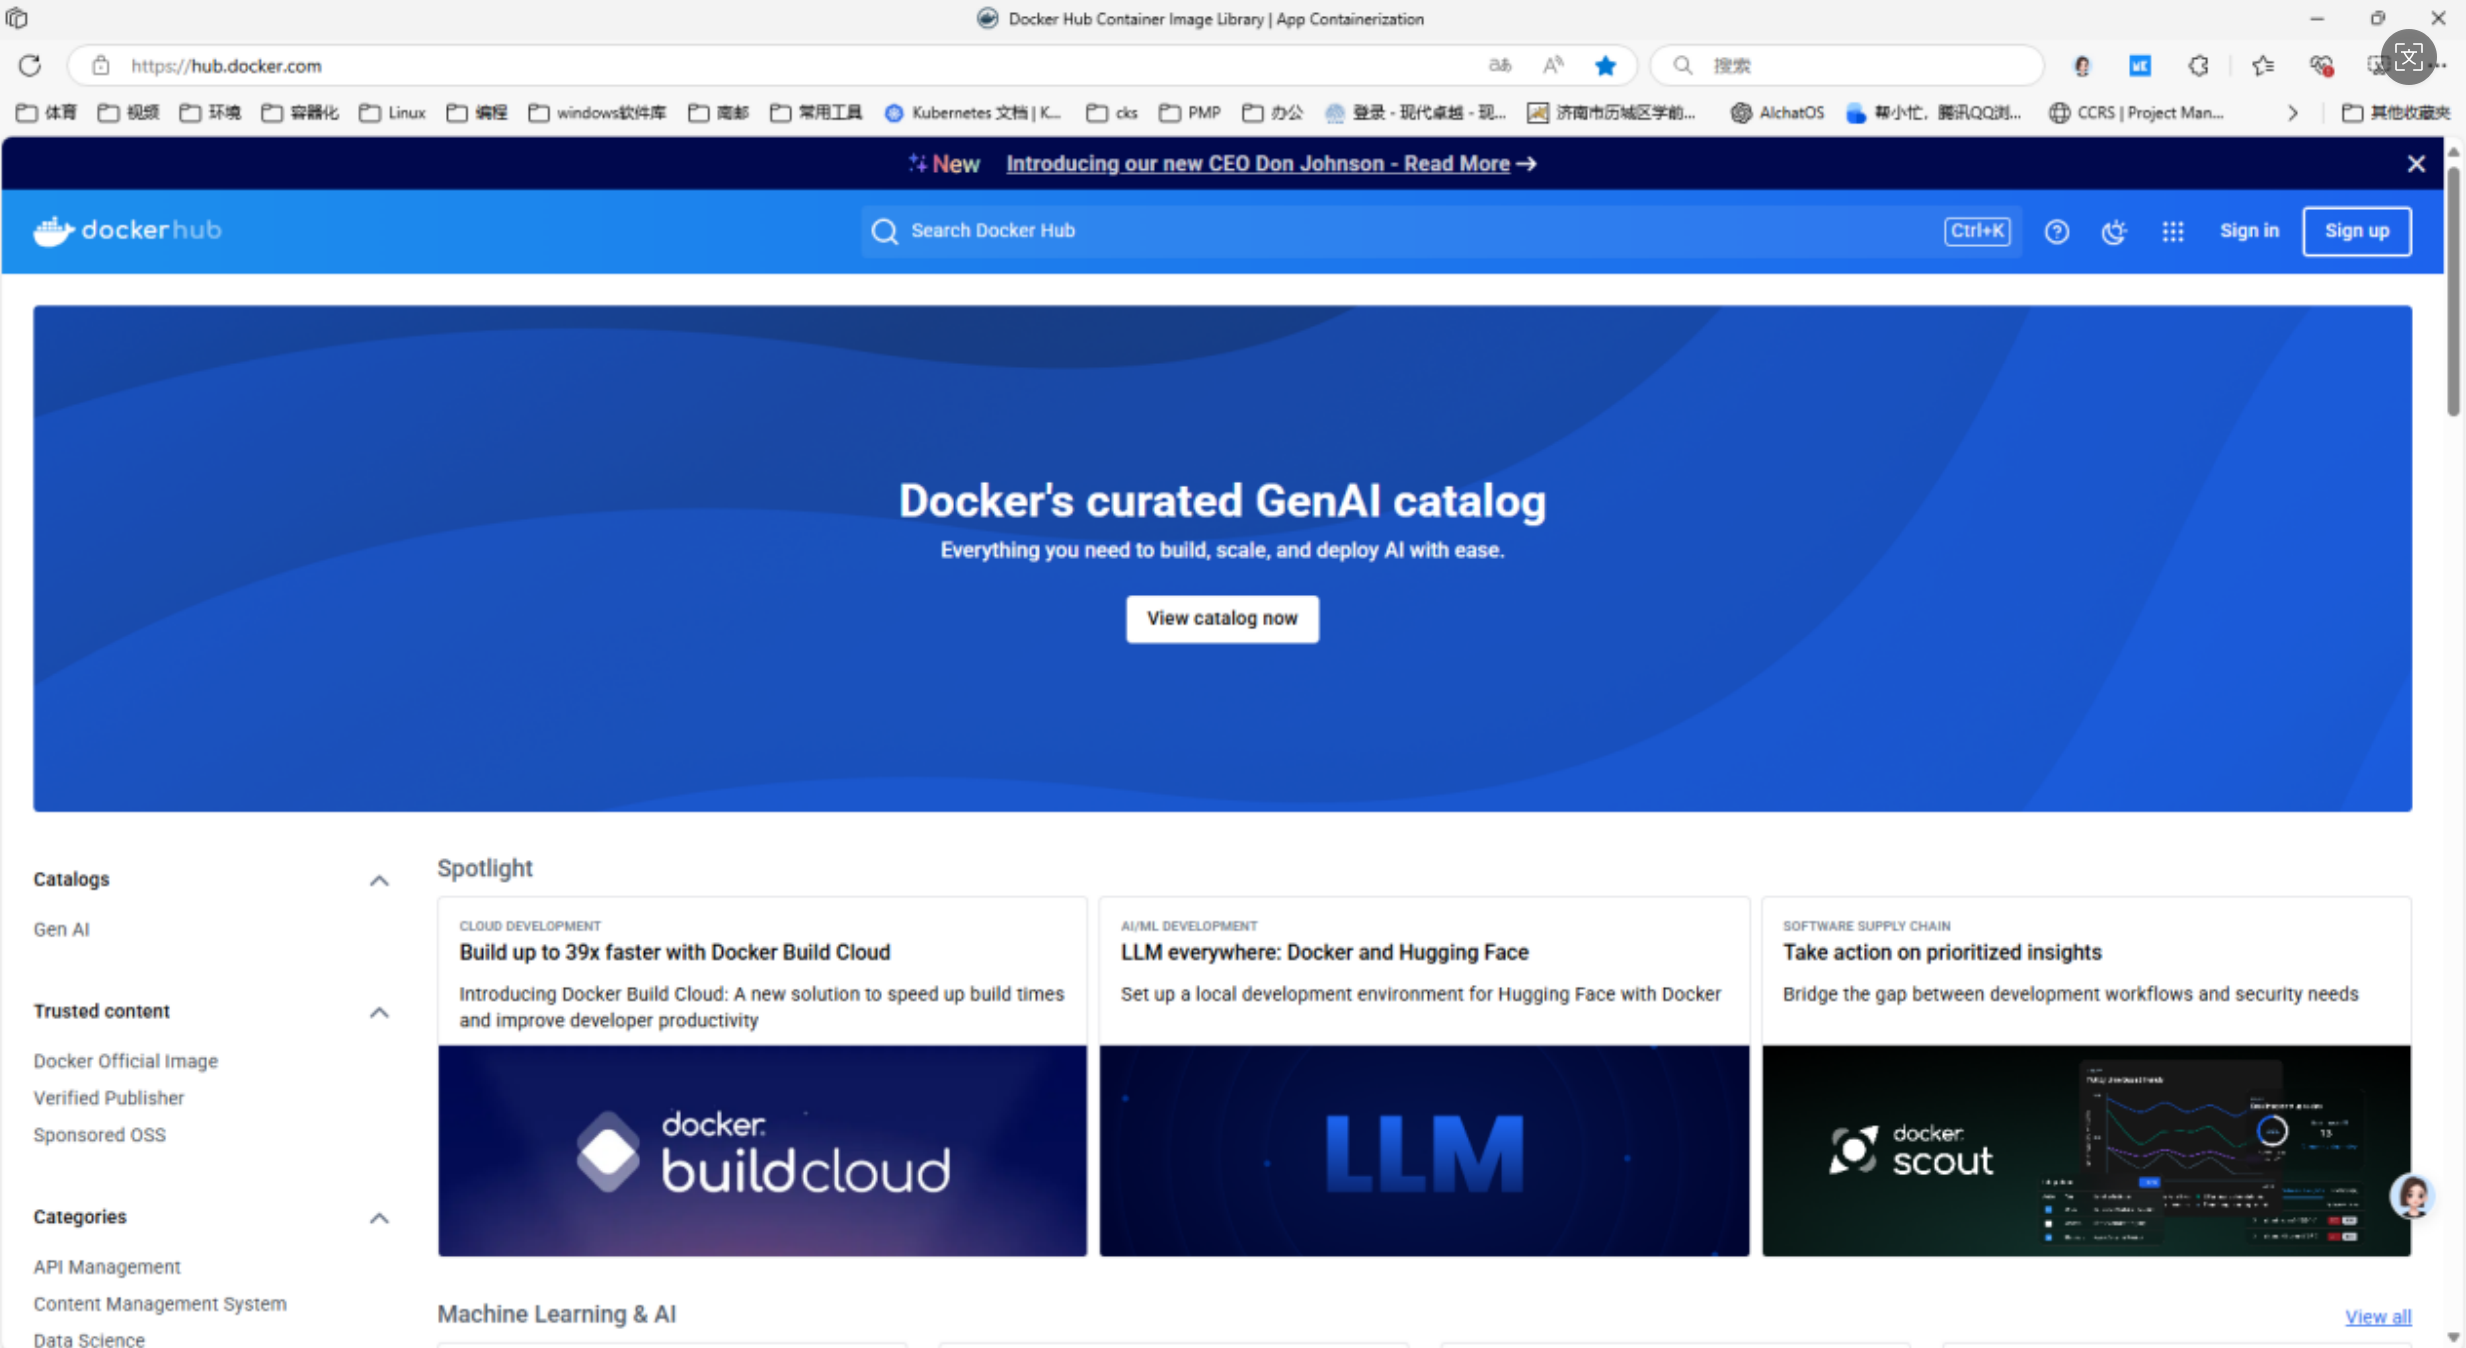This screenshot has width=2466, height=1348.
Task: Click the Search Docker Hub field
Action: tap(1441, 231)
